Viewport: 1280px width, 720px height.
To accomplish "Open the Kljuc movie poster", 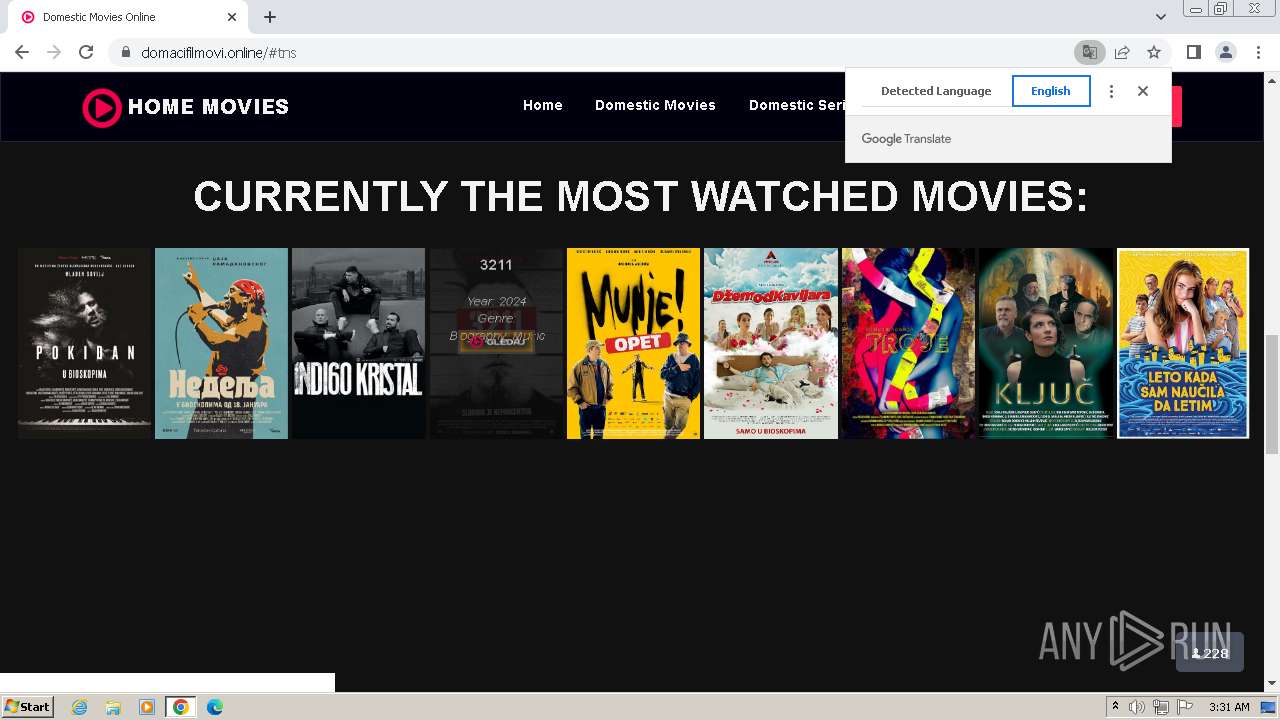I will coord(1046,343).
